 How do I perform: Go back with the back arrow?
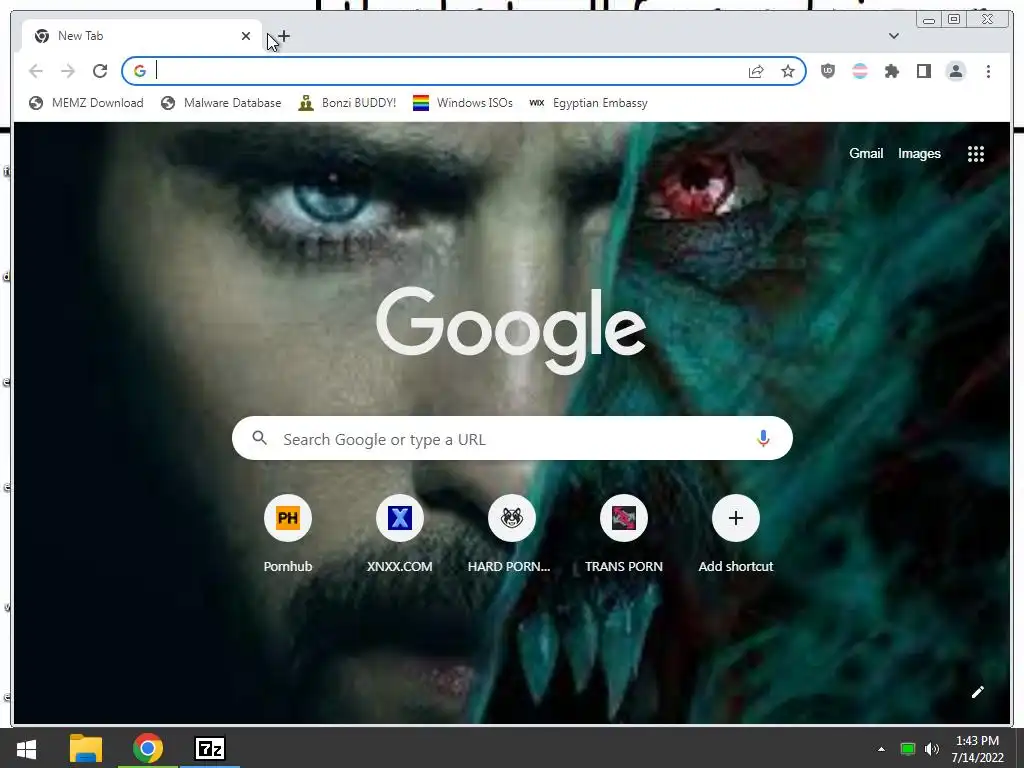pyautogui.click(x=36, y=71)
